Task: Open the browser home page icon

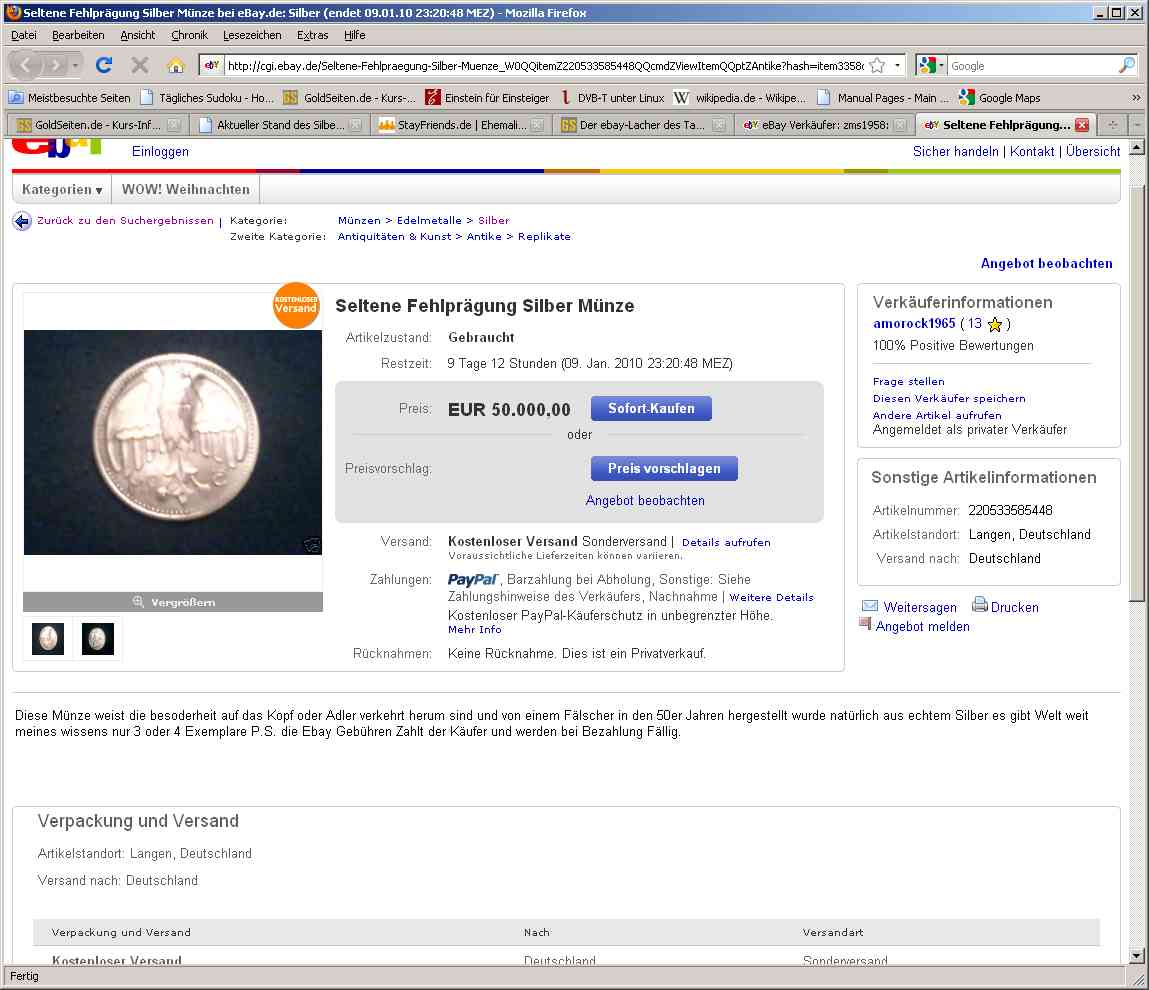Action: point(176,66)
